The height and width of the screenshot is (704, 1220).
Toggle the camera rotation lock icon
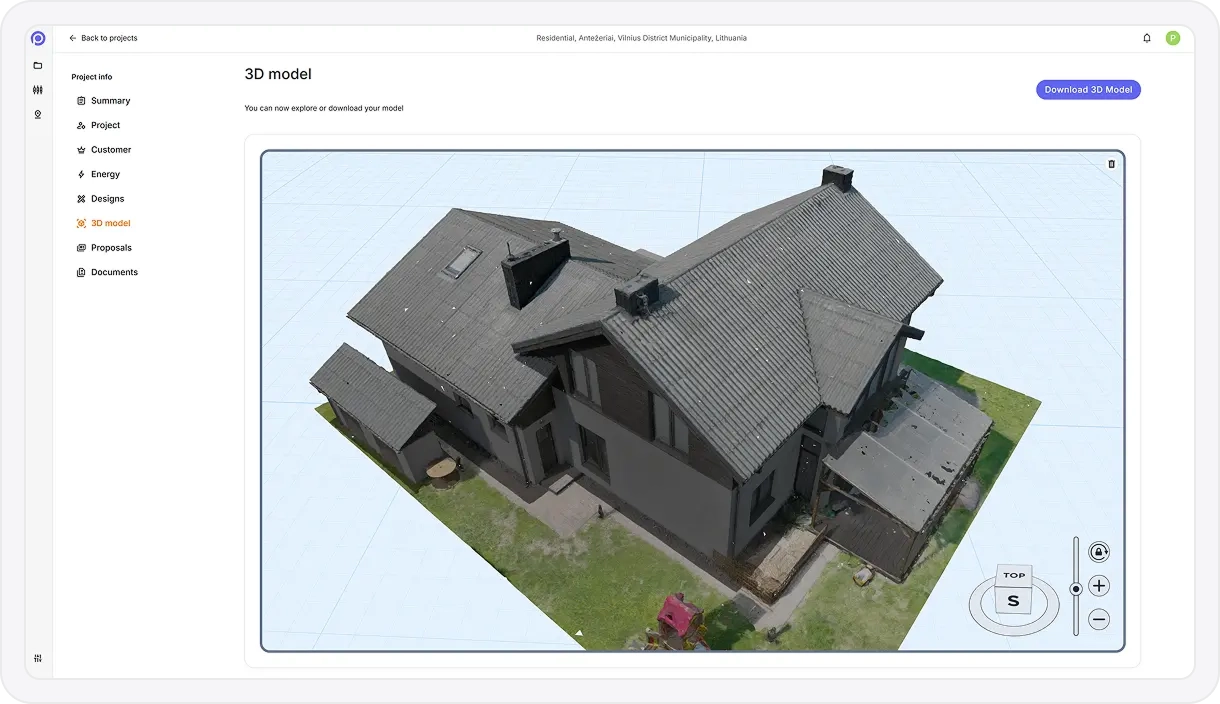tap(1099, 552)
